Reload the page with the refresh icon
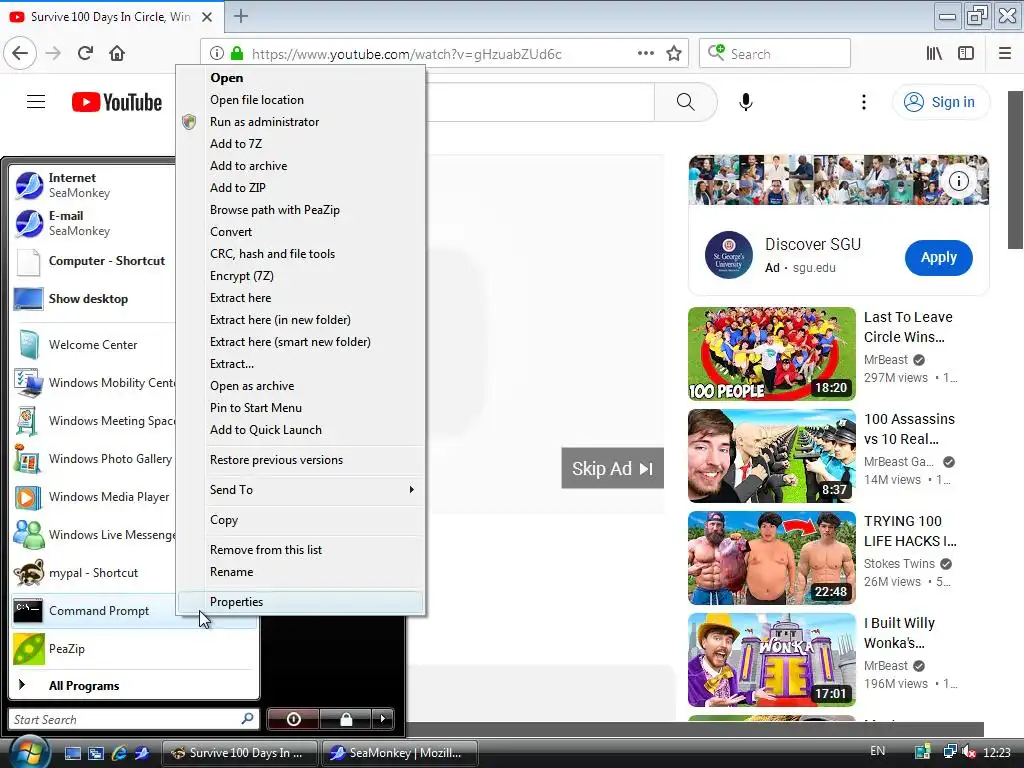The height and width of the screenshot is (768, 1024). 85,53
